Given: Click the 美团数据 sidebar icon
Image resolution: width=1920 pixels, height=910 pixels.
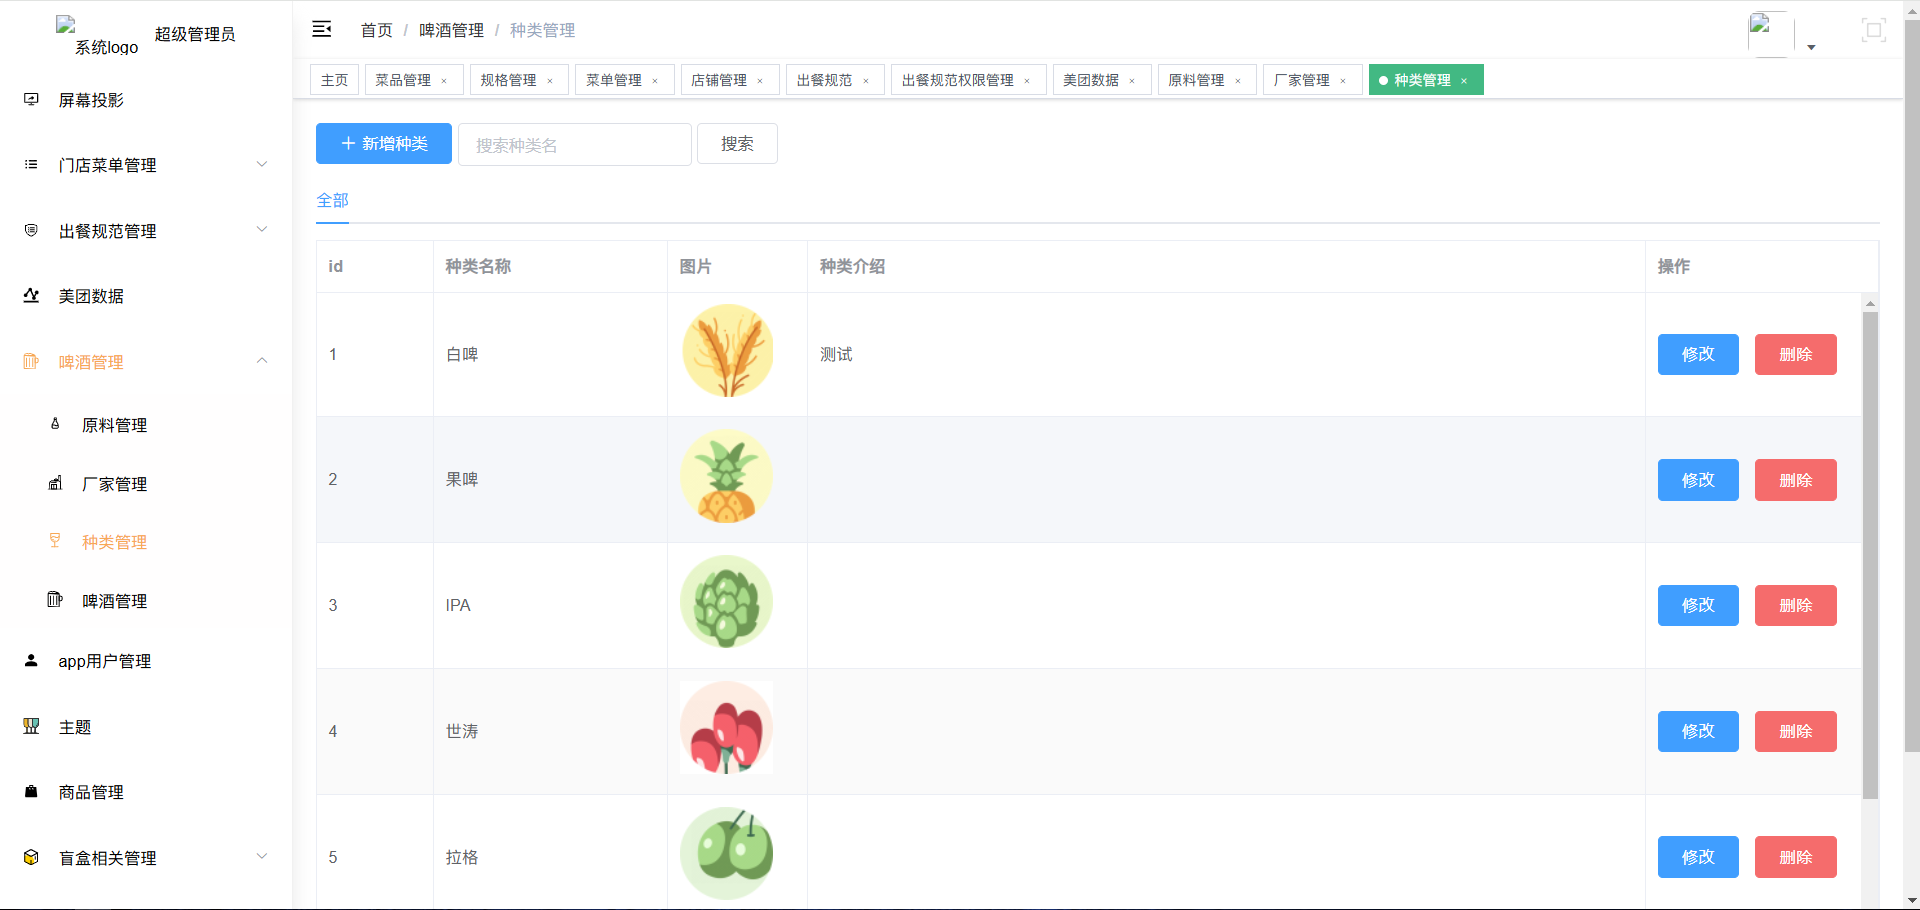Looking at the screenshot, I should coord(31,295).
